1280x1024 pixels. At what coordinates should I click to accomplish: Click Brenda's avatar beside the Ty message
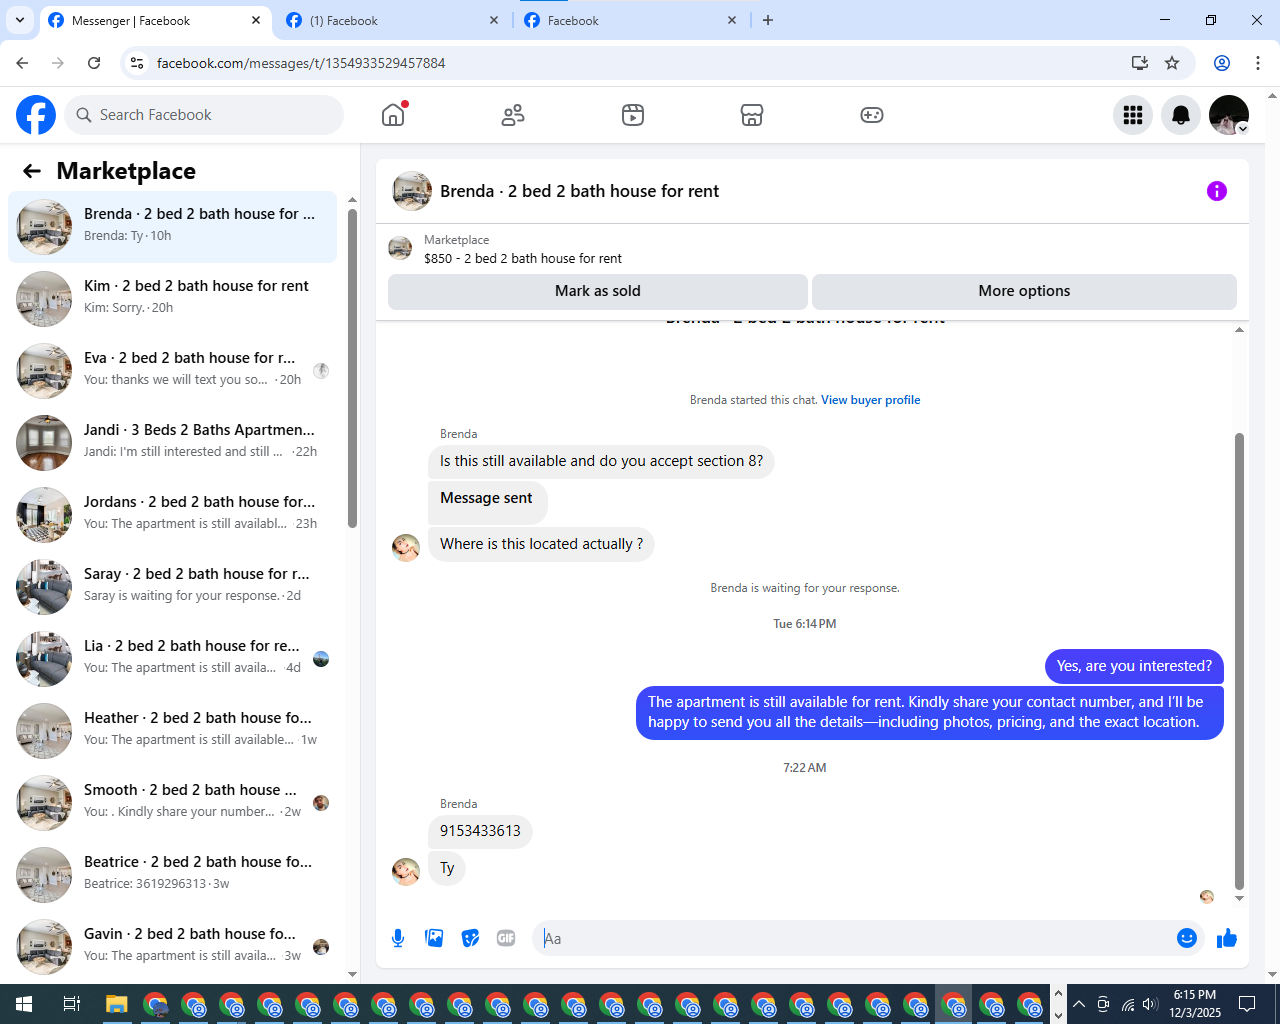click(x=406, y=872)
